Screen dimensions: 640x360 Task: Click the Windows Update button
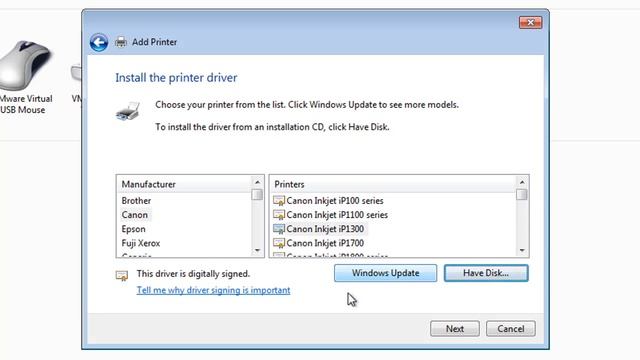click(385, 273)
